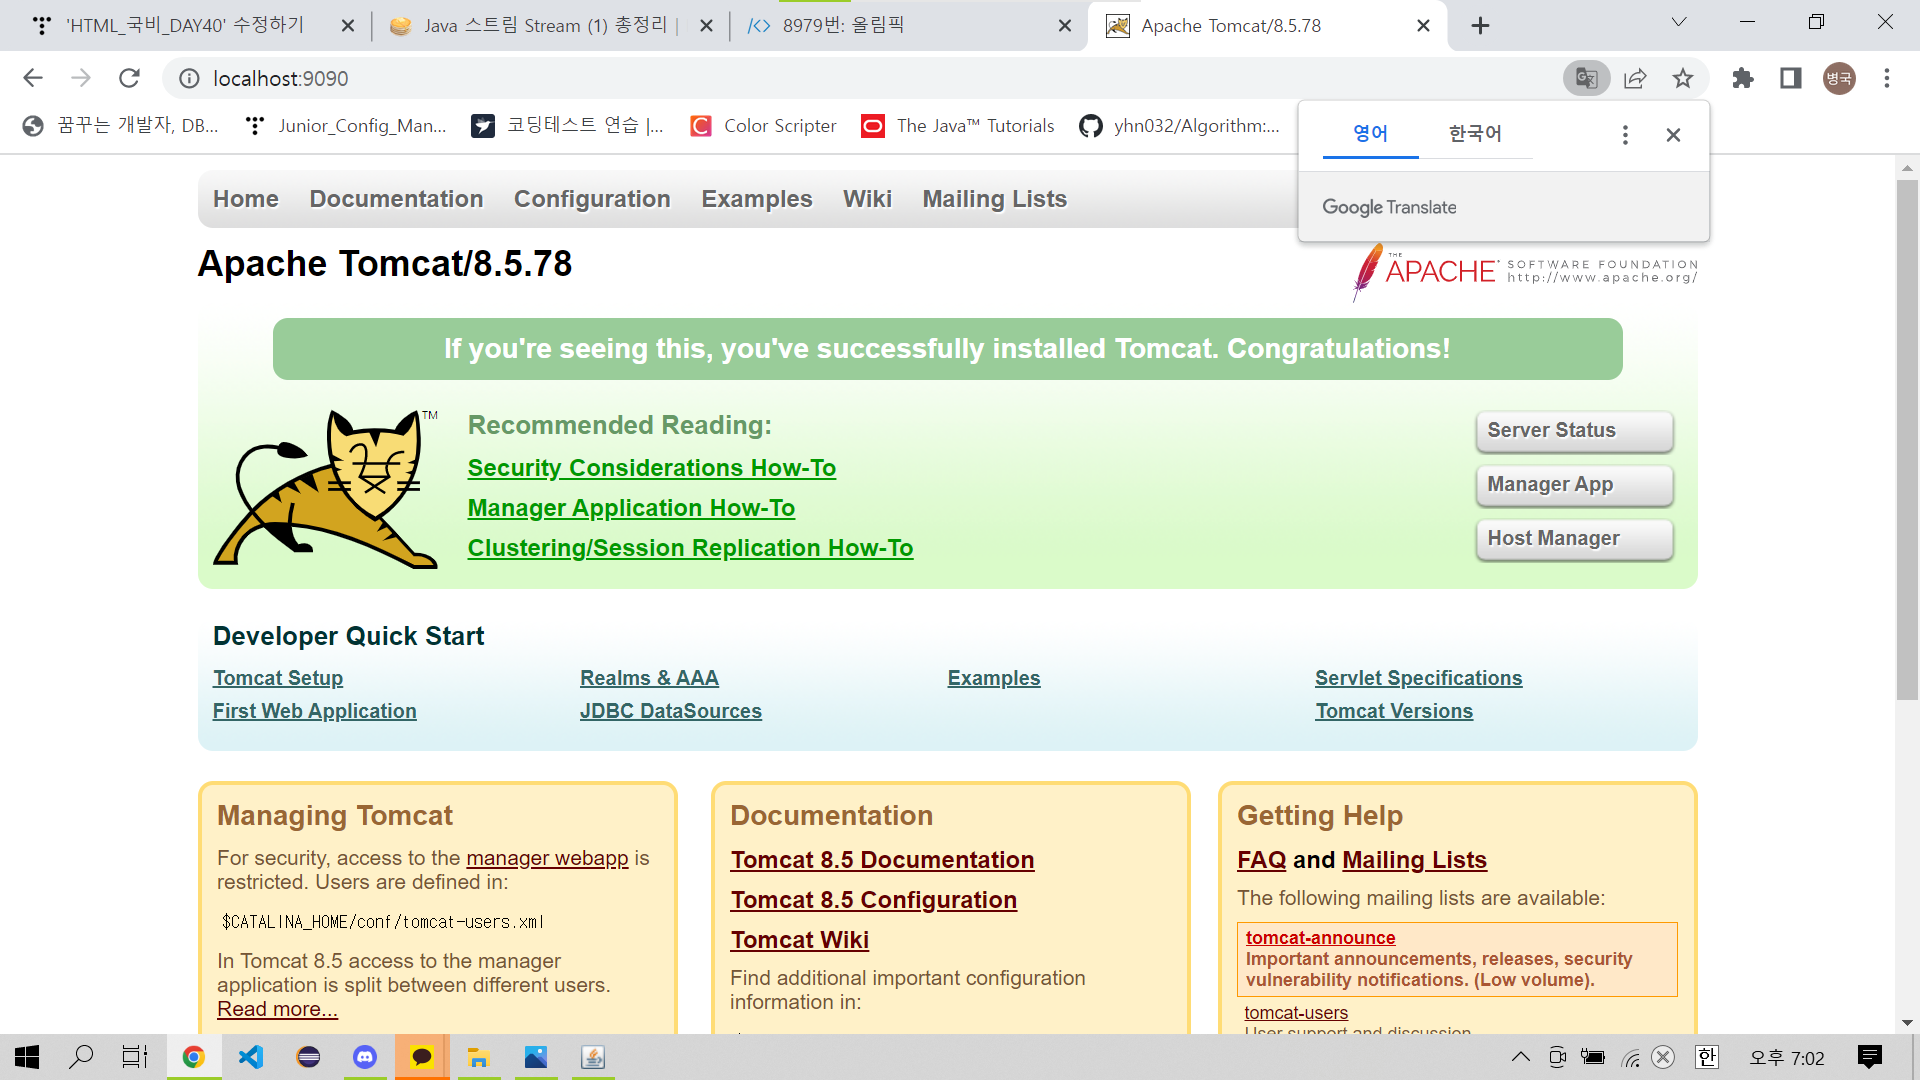This screenshot has height=1080, width=1920.
Task: Open Task View on the taskbar
Action: [135, 1057]
